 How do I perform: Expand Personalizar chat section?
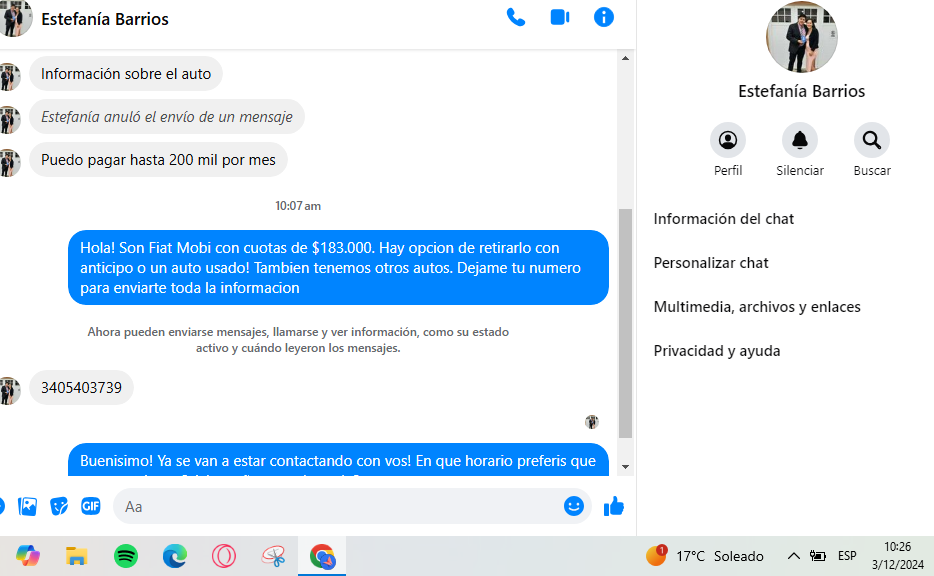pos(711,263)
